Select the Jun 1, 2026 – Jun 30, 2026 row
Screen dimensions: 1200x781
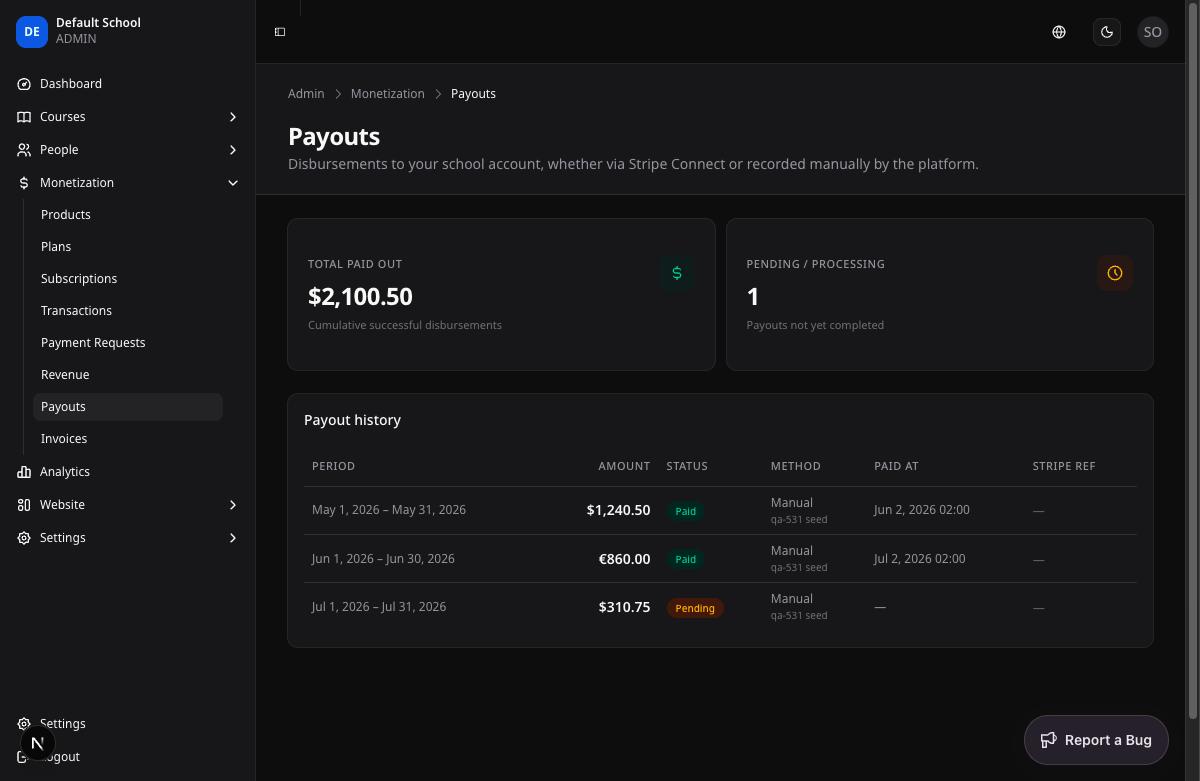(x=720, y=559)
